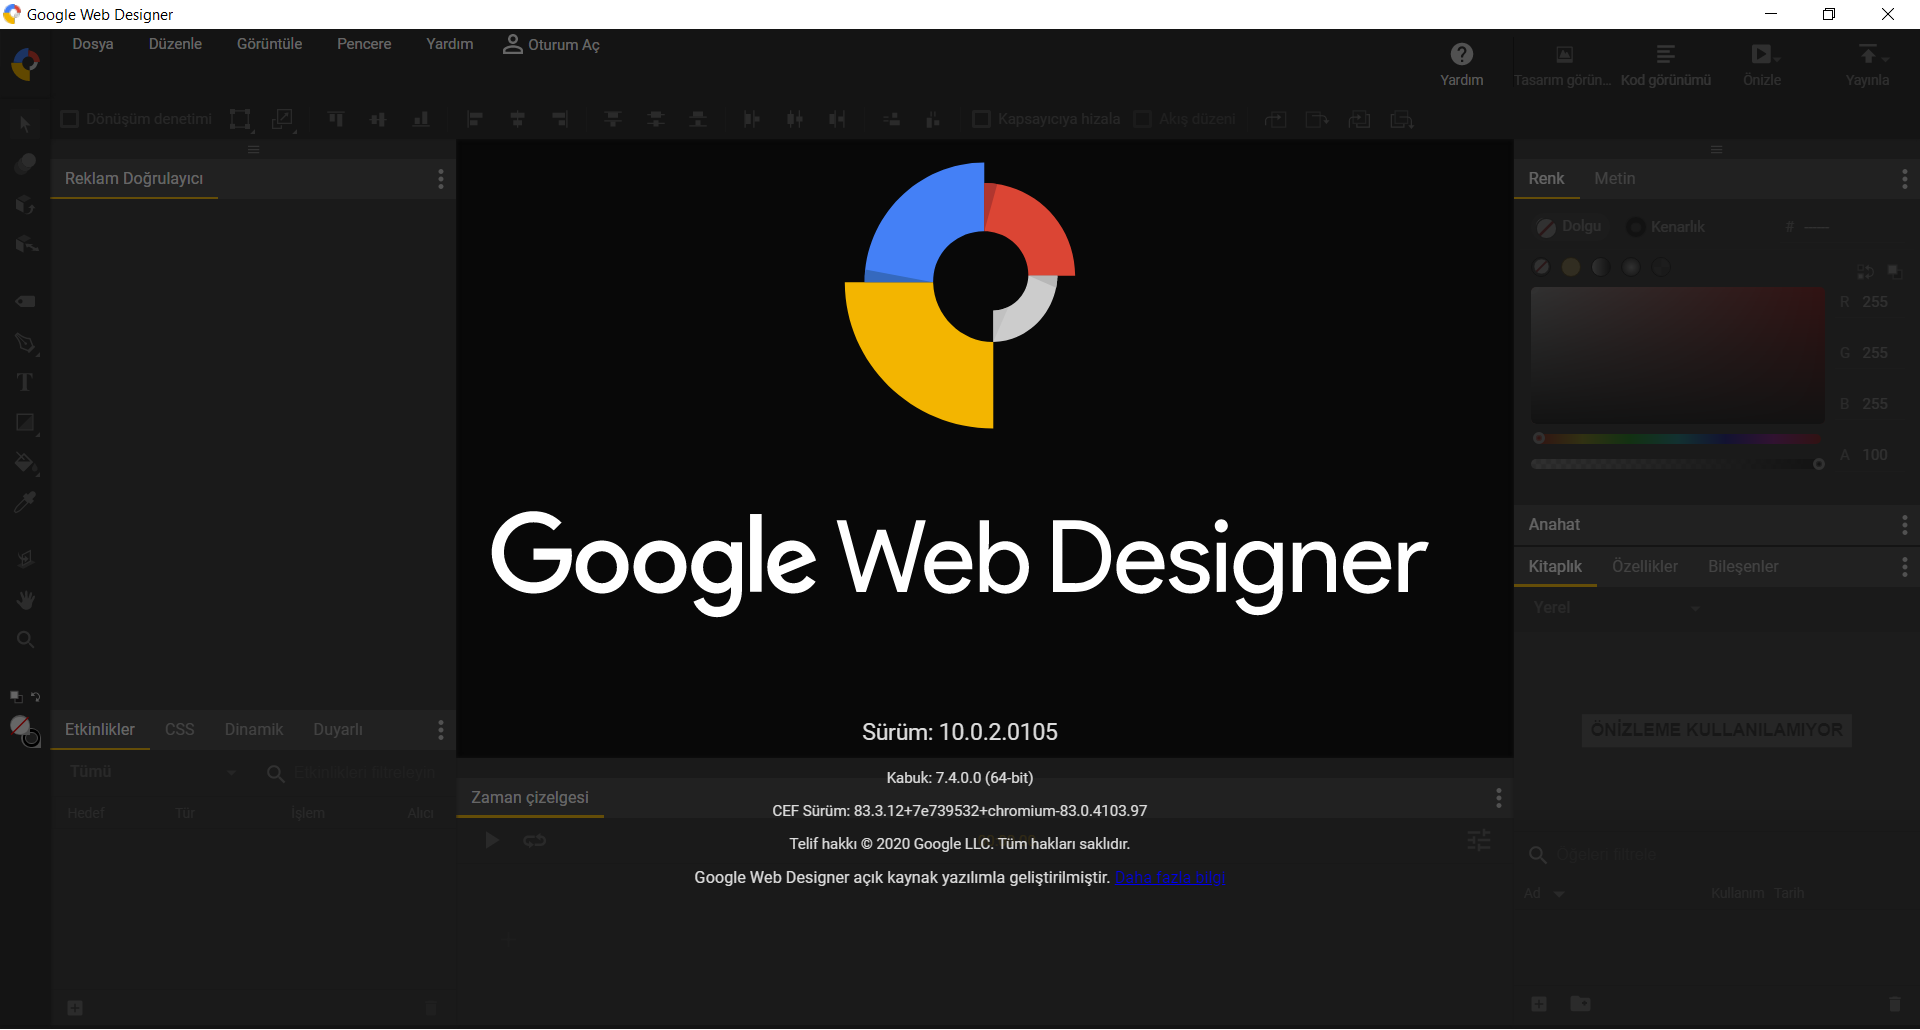Select the Text tool (T icon)
Screen dimensions: 1920x1030
click(x=25, y=382)
